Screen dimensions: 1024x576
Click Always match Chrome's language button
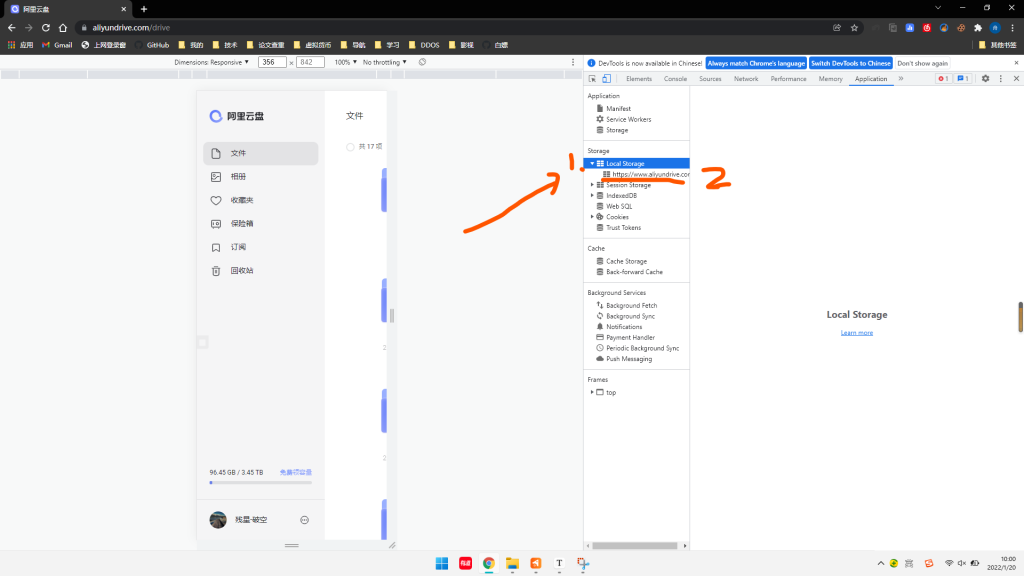[x=756, y=63]
